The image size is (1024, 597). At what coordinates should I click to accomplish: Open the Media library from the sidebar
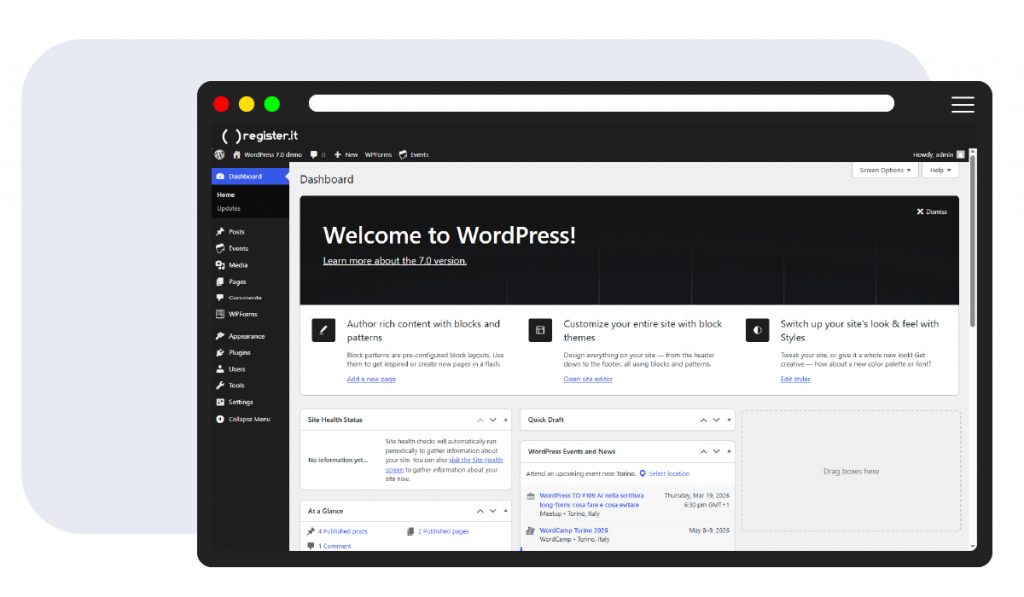click(237, 265)
